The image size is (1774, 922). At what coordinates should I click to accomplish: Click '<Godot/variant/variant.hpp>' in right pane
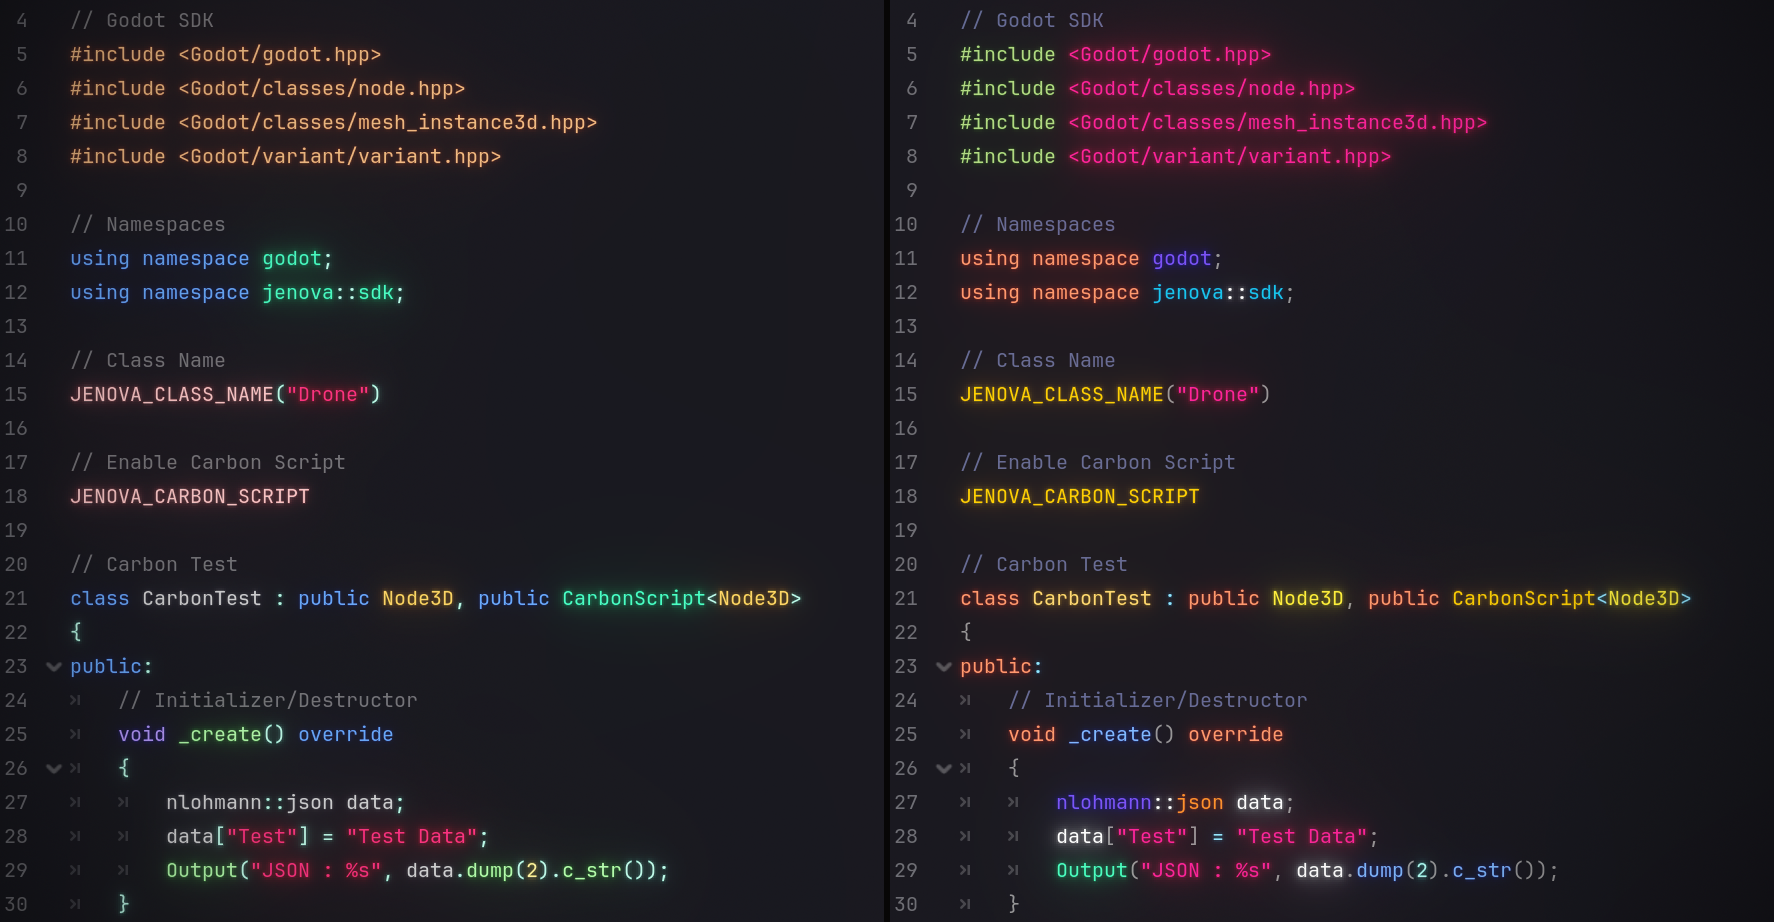point(1230,157)
